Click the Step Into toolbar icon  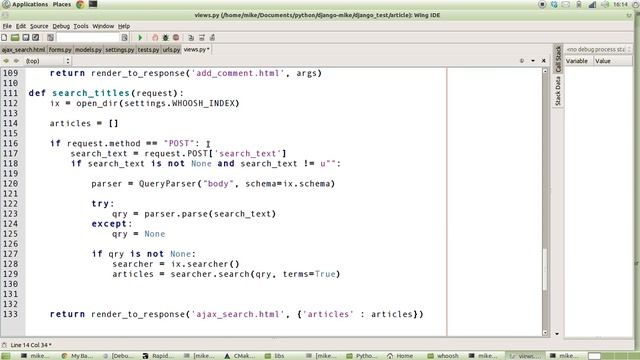[x=191, y=38]
